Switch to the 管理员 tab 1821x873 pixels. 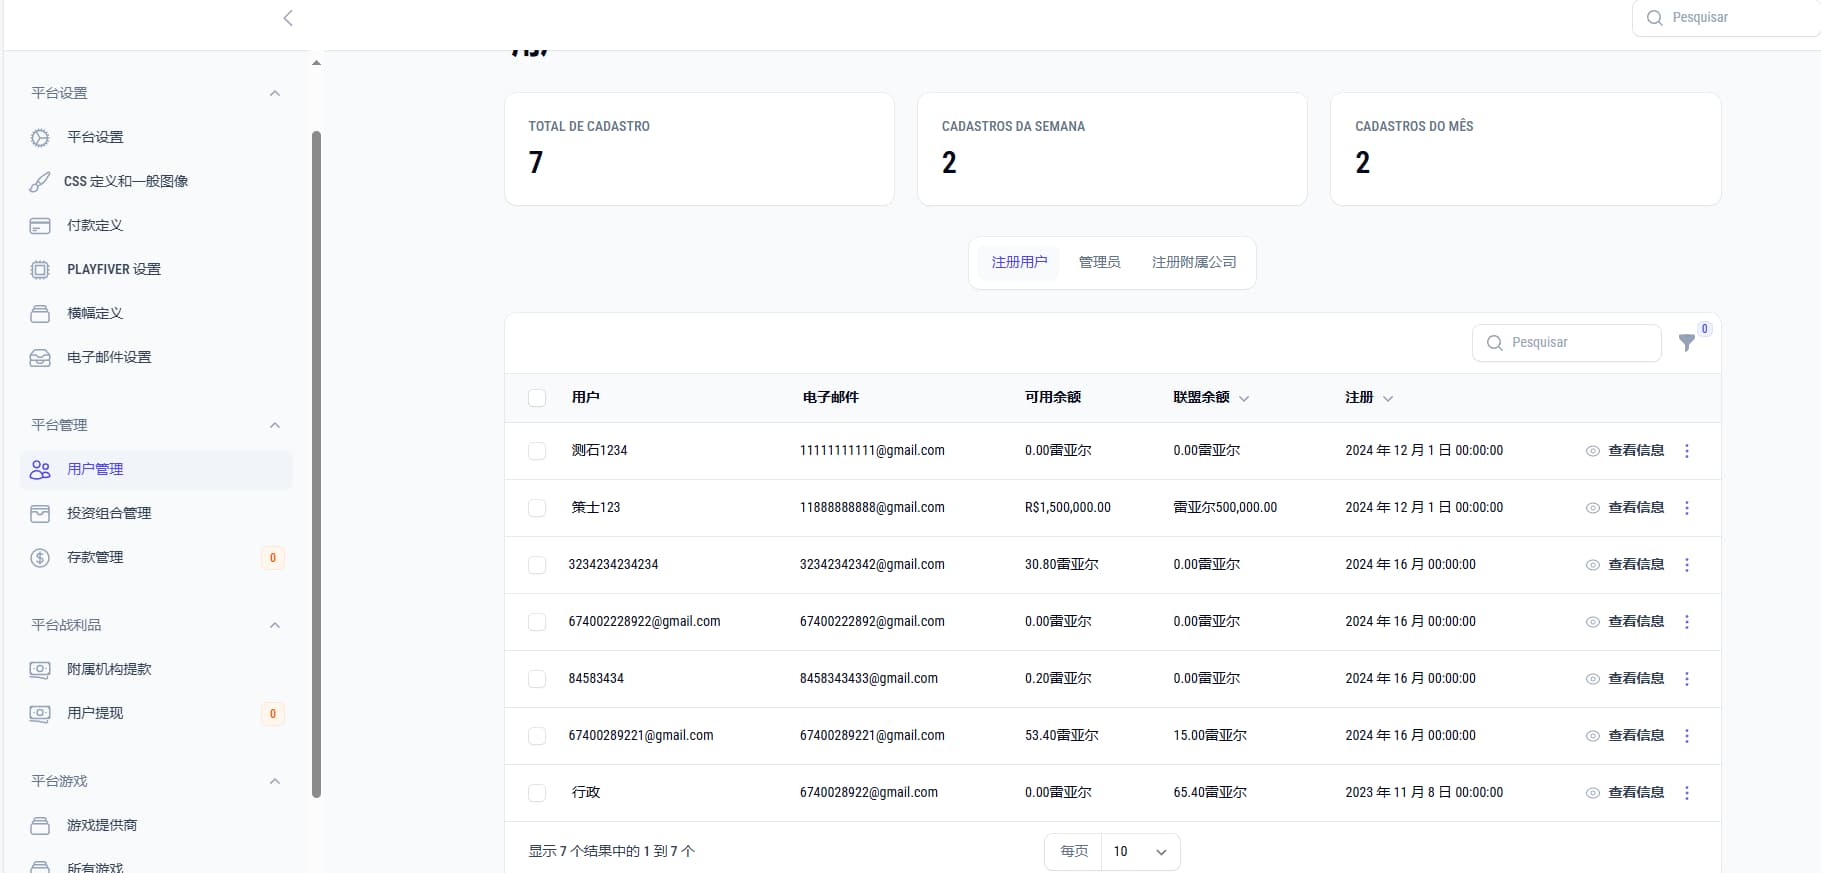[1099, 262]
